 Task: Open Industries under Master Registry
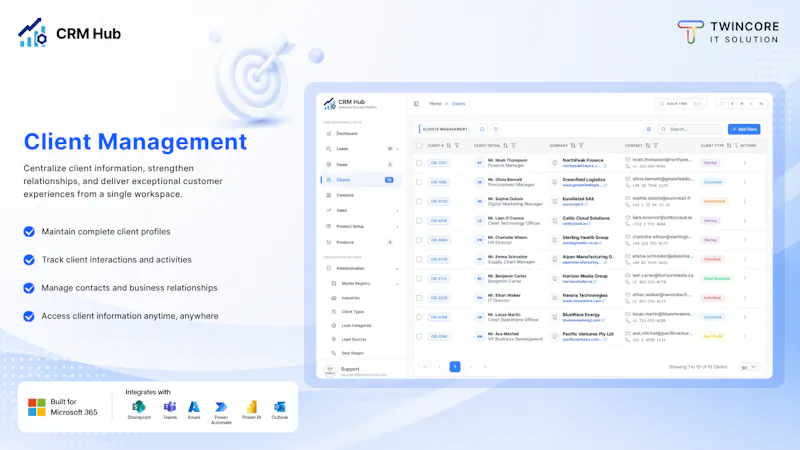[x=350, y=298]
